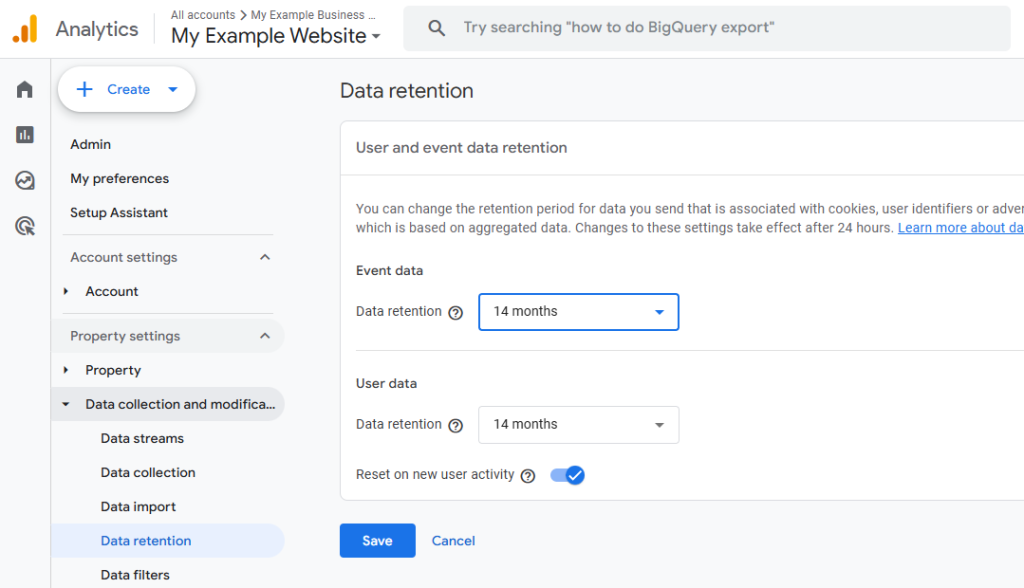Click the search magnifier icon

pos(436,28)
